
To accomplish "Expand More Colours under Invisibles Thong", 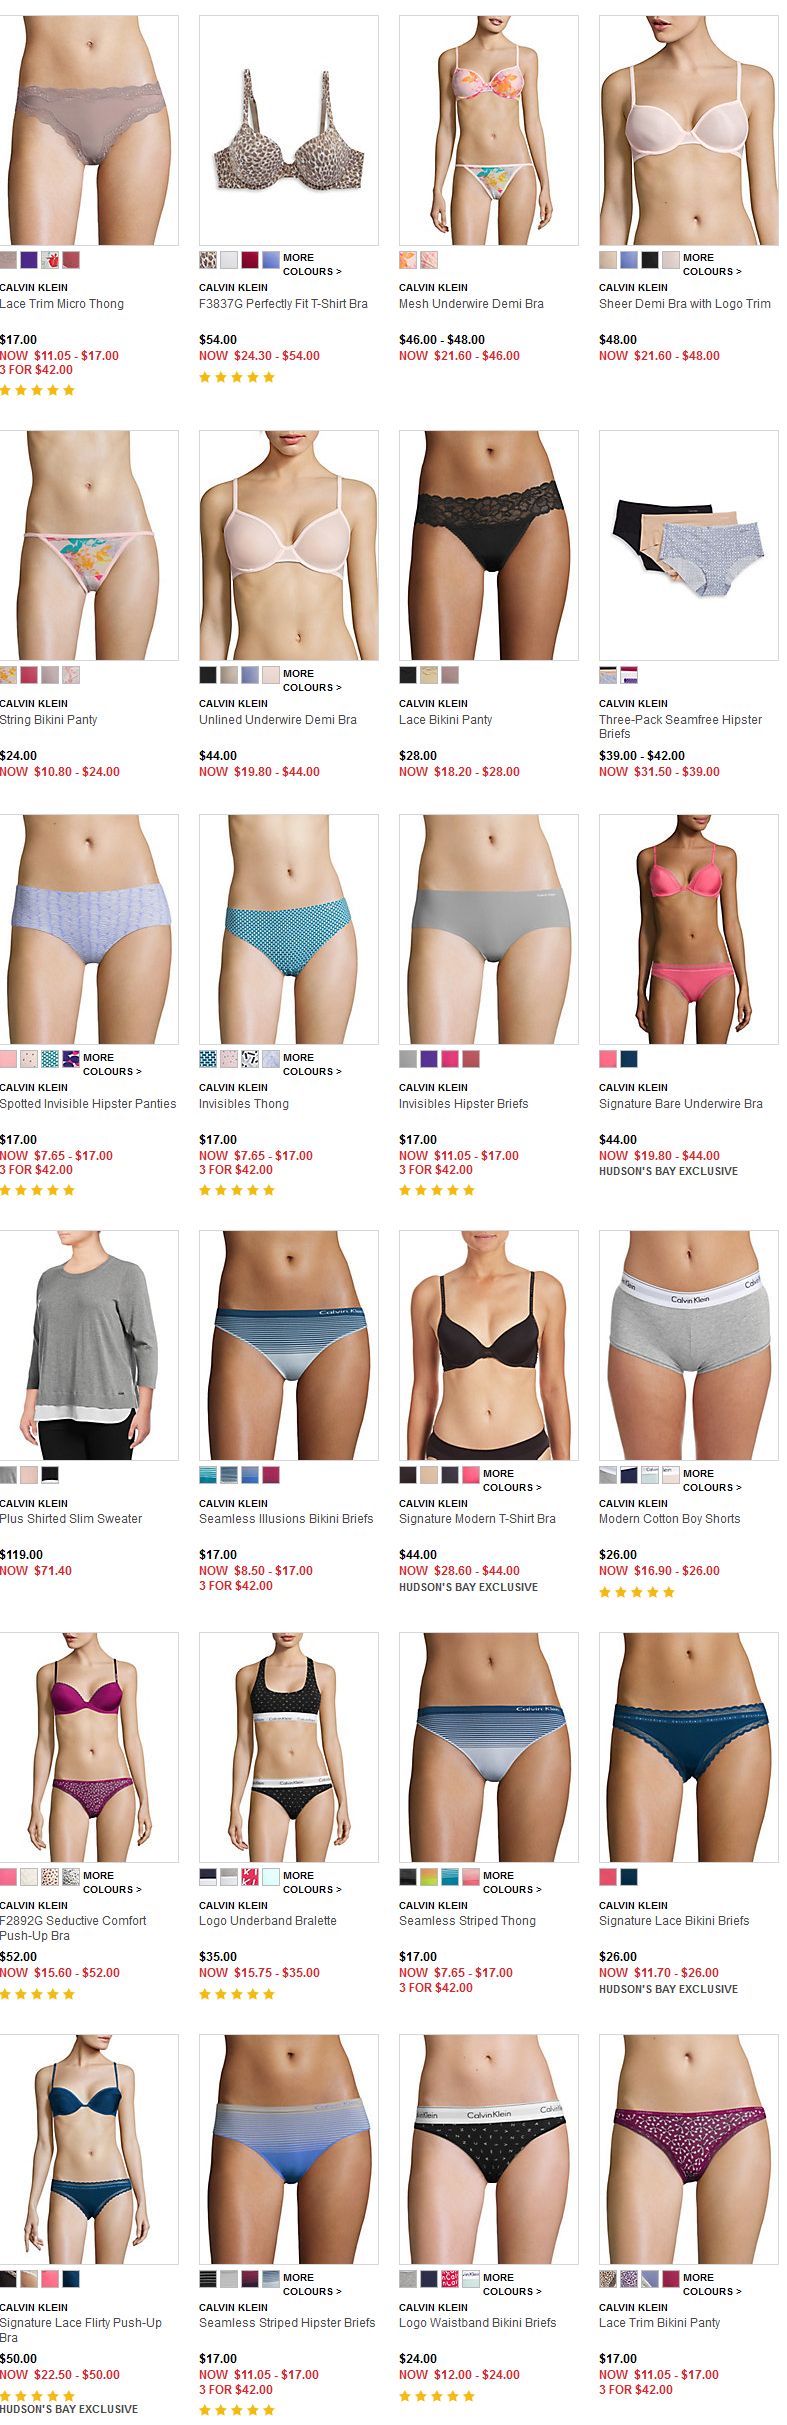I will pos(312,1064).
